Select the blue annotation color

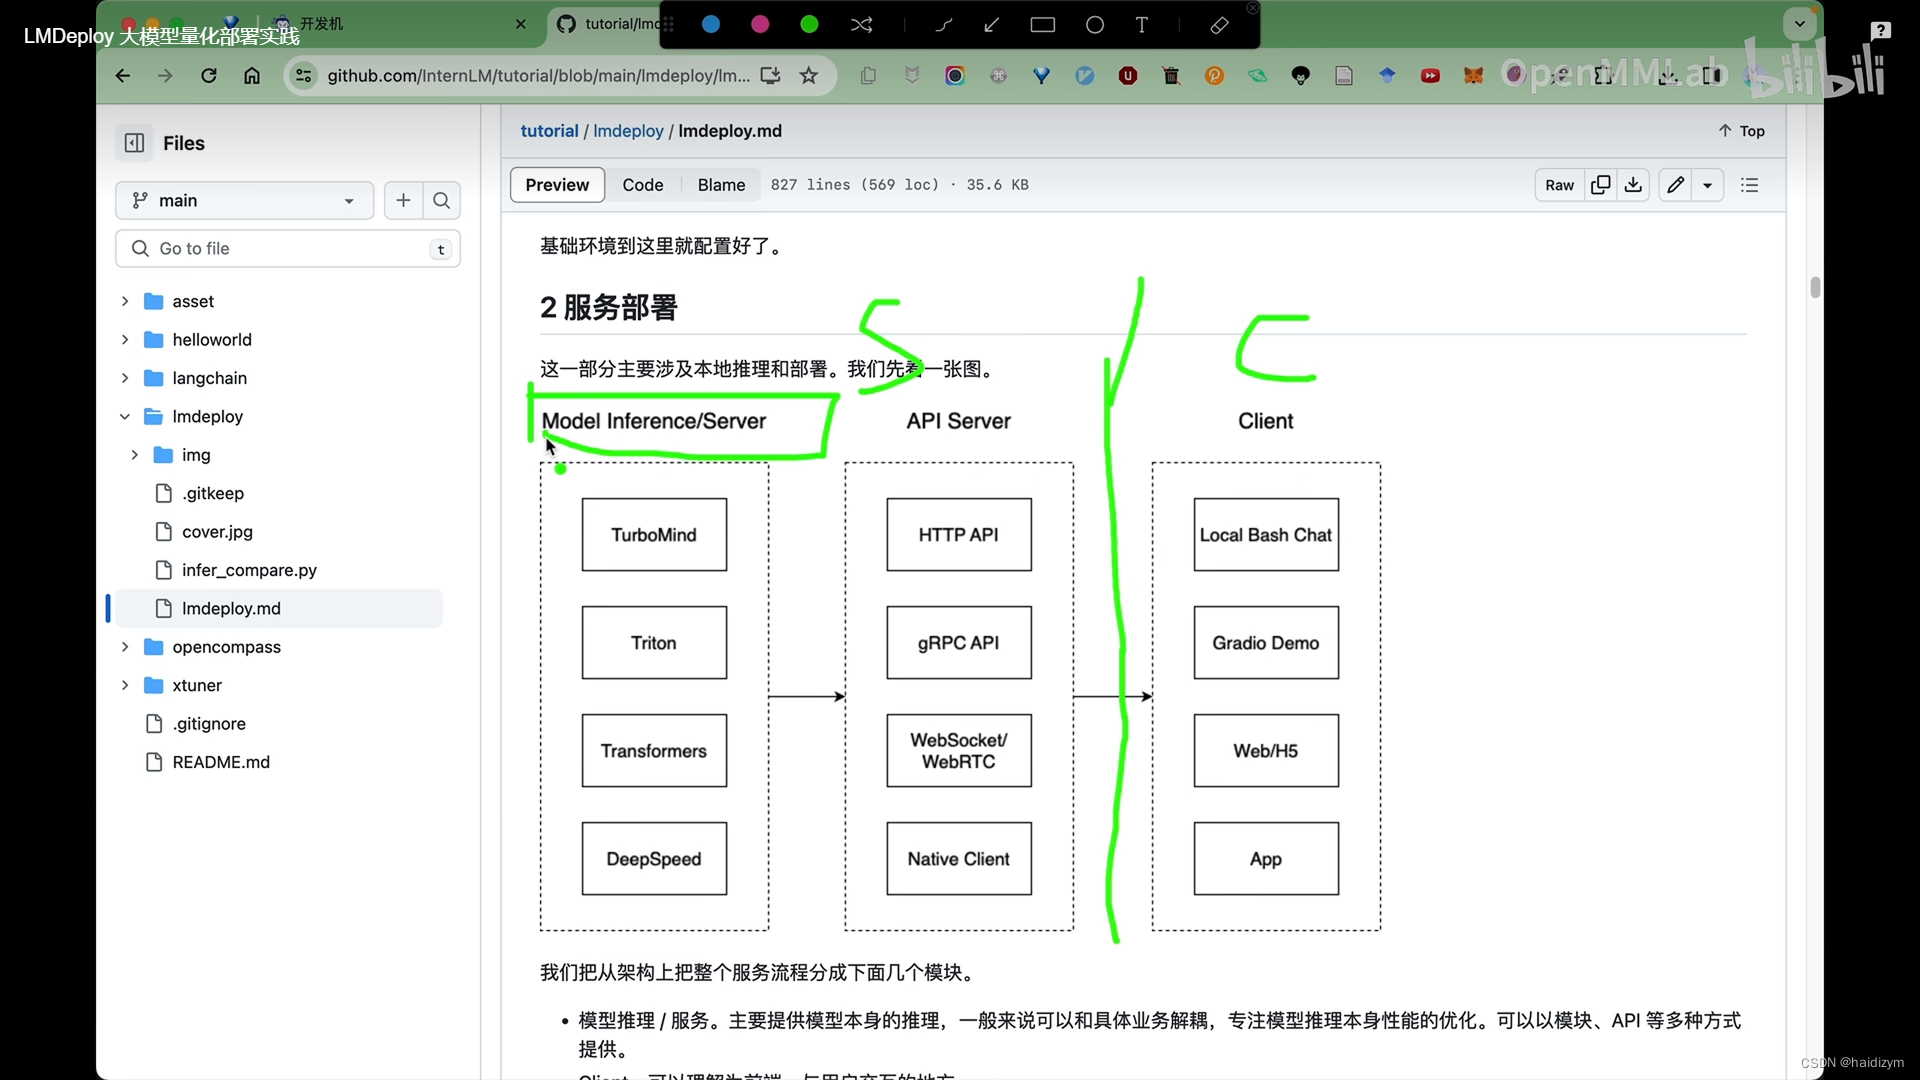click(711, 24)
